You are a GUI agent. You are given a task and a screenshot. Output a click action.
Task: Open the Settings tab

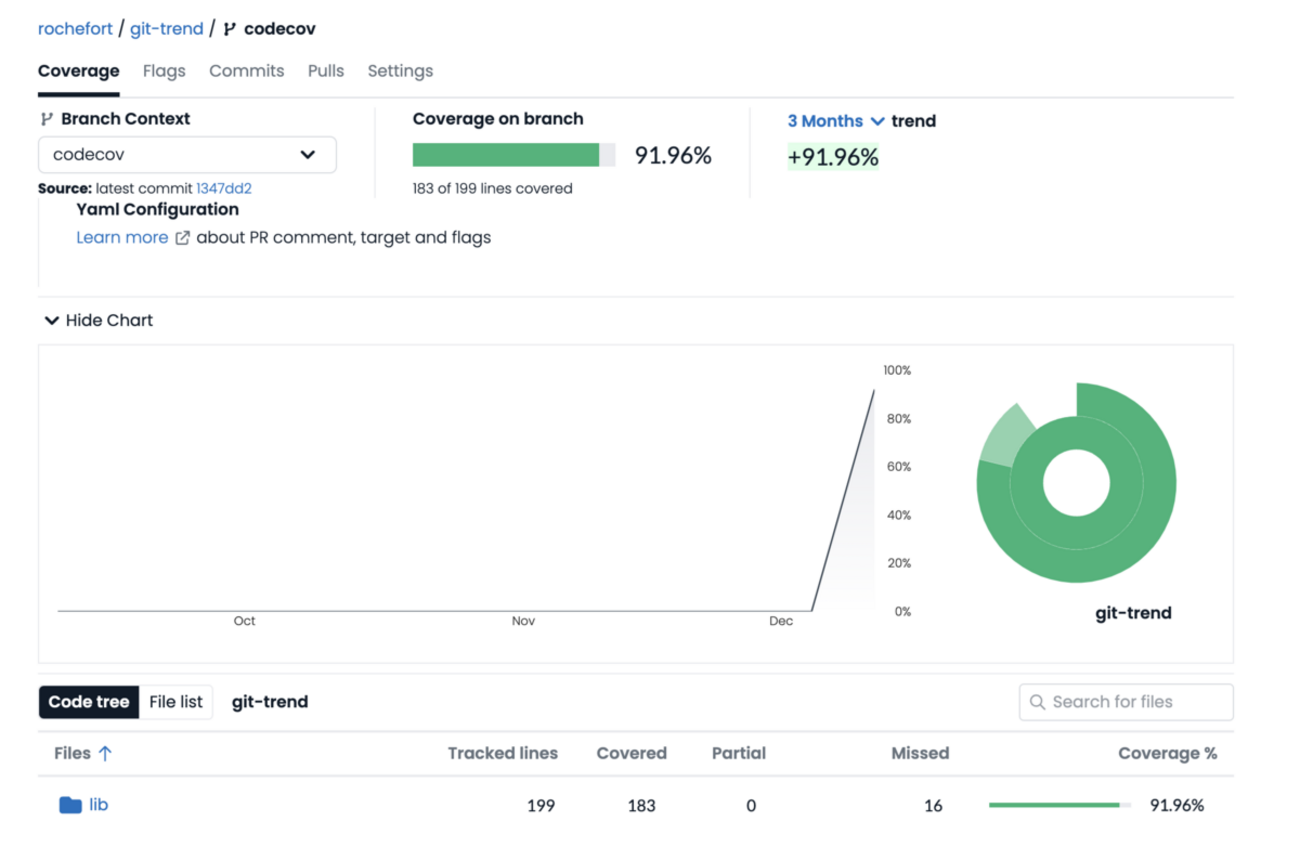point(400,71)
